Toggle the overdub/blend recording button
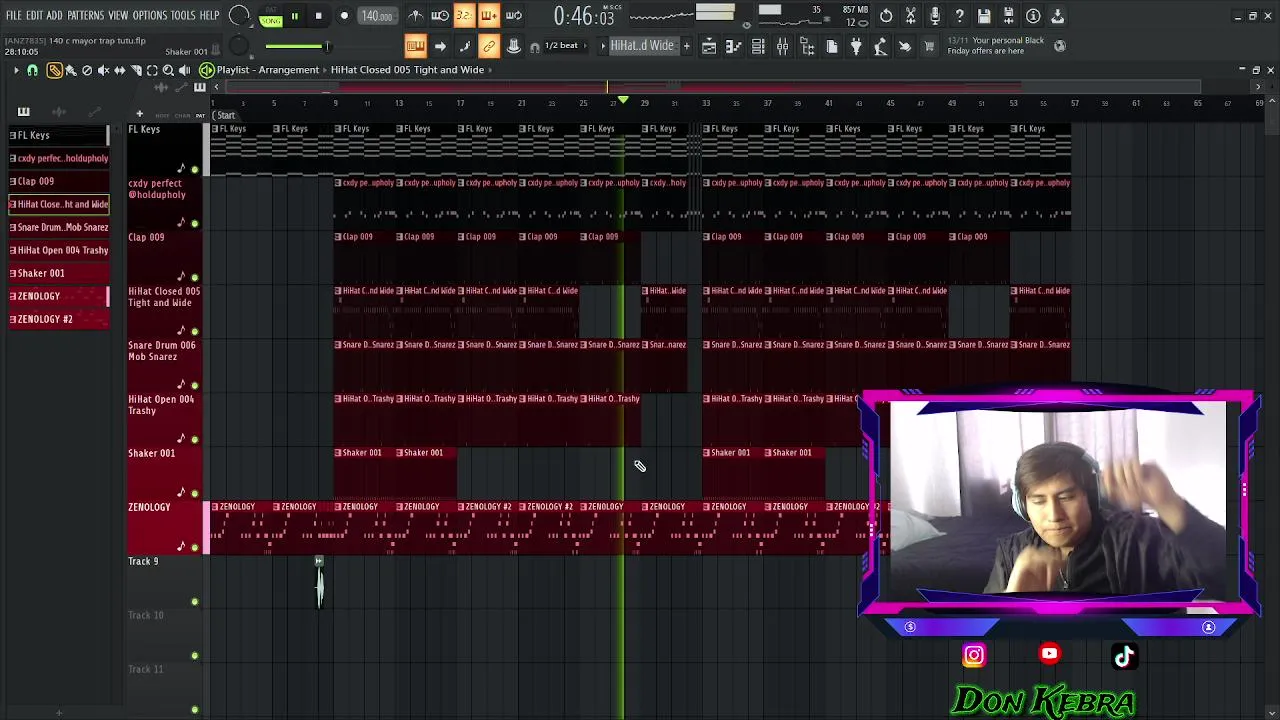1280x720 pixels. click(x=489, y=16)
